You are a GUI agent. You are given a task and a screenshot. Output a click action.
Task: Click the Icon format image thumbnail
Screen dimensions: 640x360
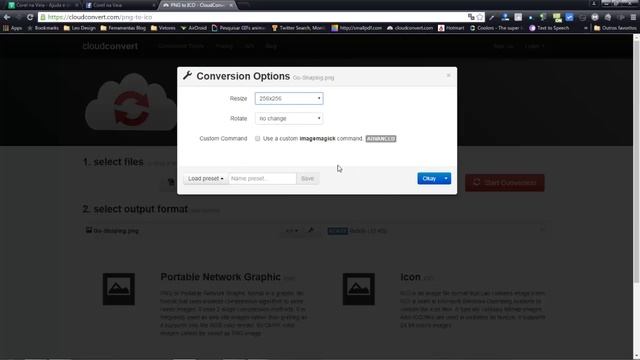pos(359,289)
